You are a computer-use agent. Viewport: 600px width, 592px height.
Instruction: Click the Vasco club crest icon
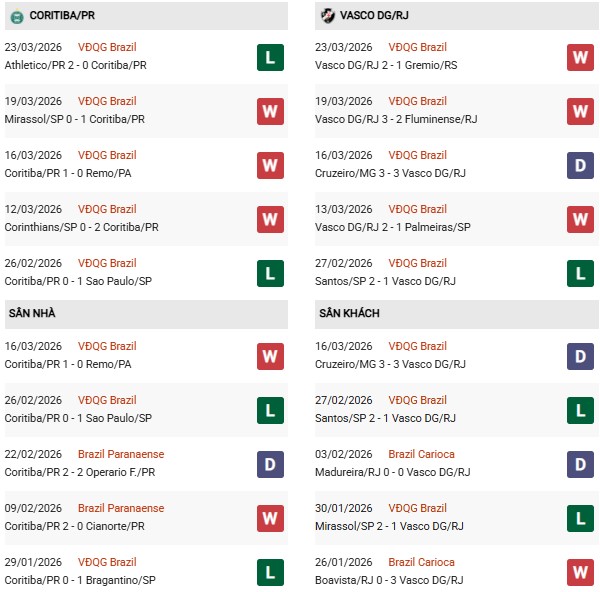[x=328, y=16]
